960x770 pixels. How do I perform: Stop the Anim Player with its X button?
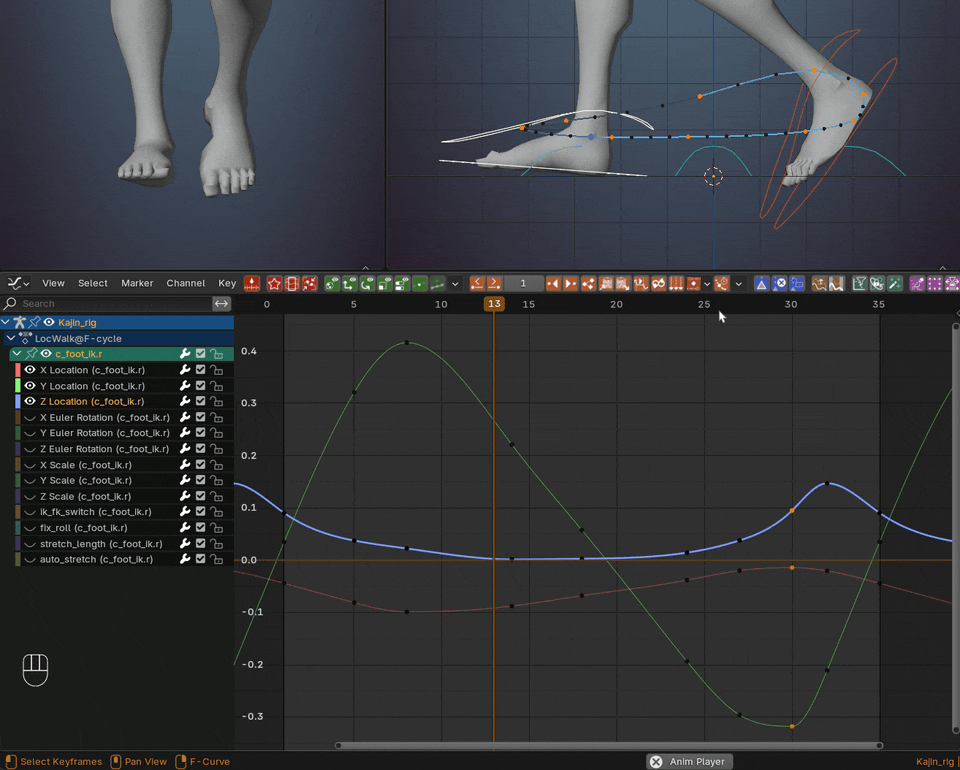pyautogui.click(x=656, y=761)
